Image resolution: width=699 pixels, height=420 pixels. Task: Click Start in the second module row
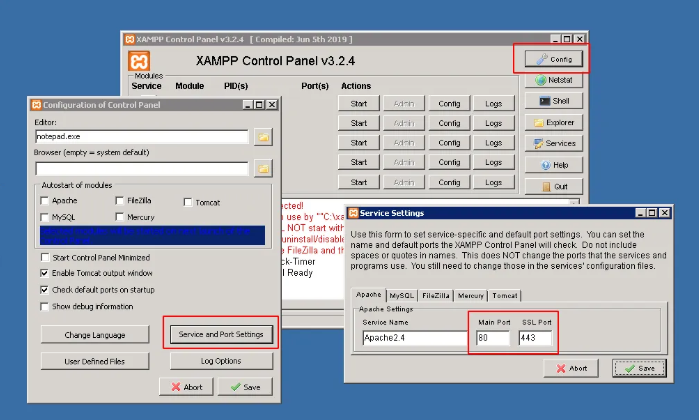click(359, 123)
